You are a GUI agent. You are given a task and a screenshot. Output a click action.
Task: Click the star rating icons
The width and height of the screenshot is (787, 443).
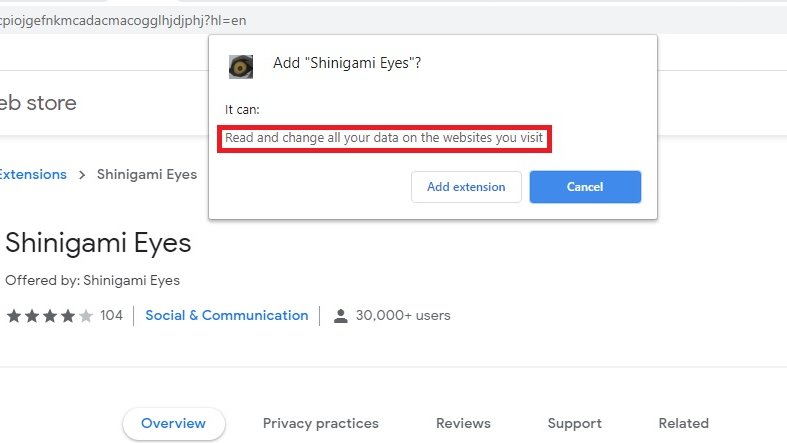[x=50, y=316]
